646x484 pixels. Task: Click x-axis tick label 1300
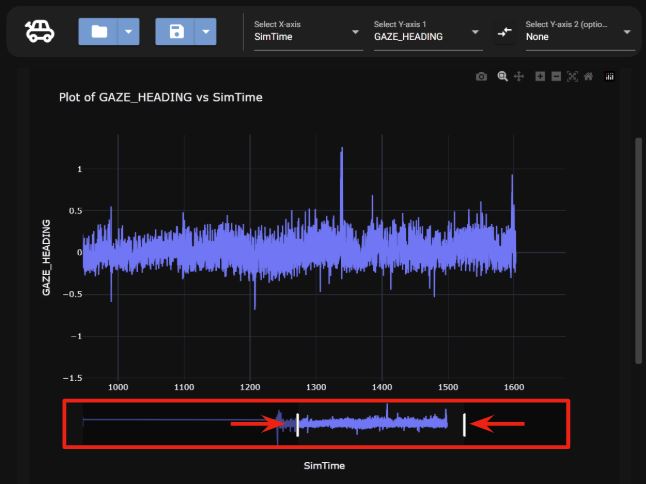click(316, 387)
